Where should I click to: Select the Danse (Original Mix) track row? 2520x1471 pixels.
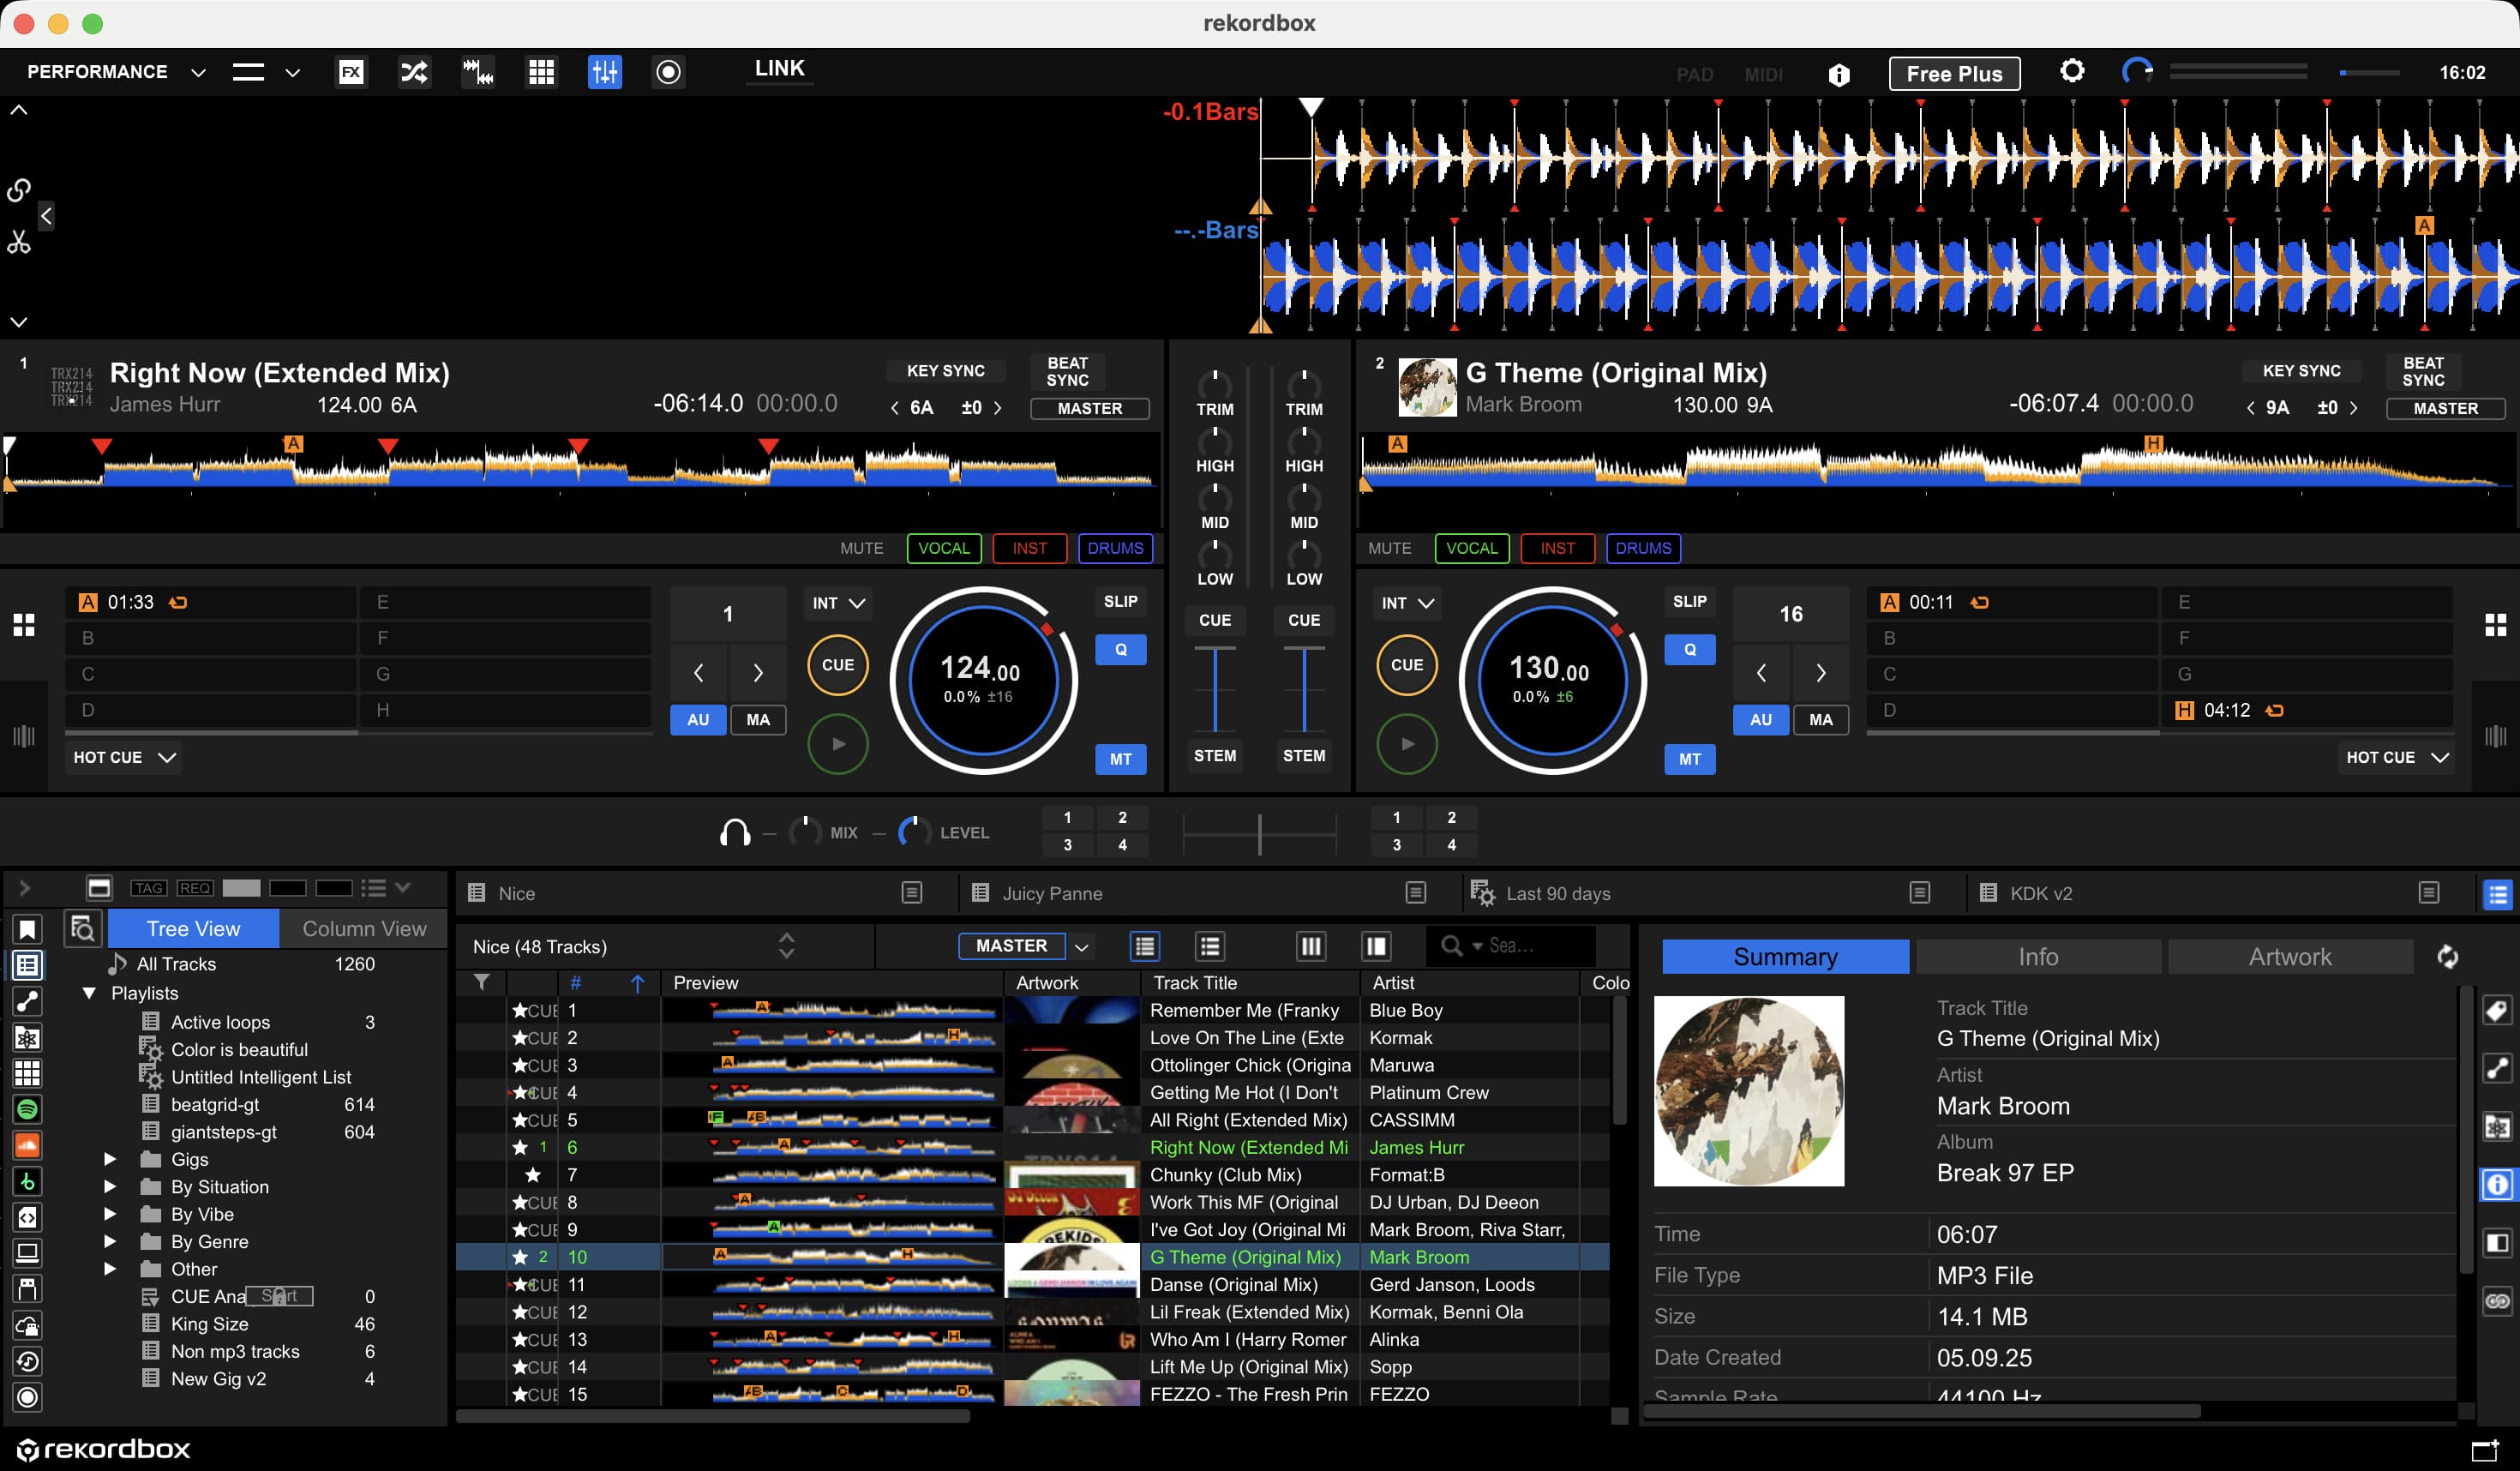click(1032, 1284)
